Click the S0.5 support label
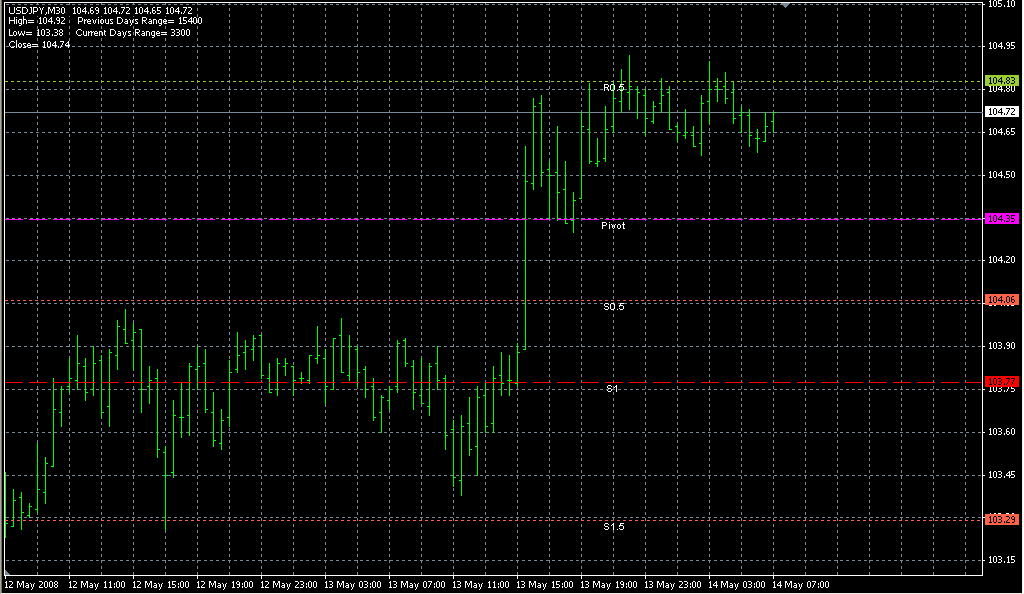The image size is (1024, 594). click(x=613, y=307)
